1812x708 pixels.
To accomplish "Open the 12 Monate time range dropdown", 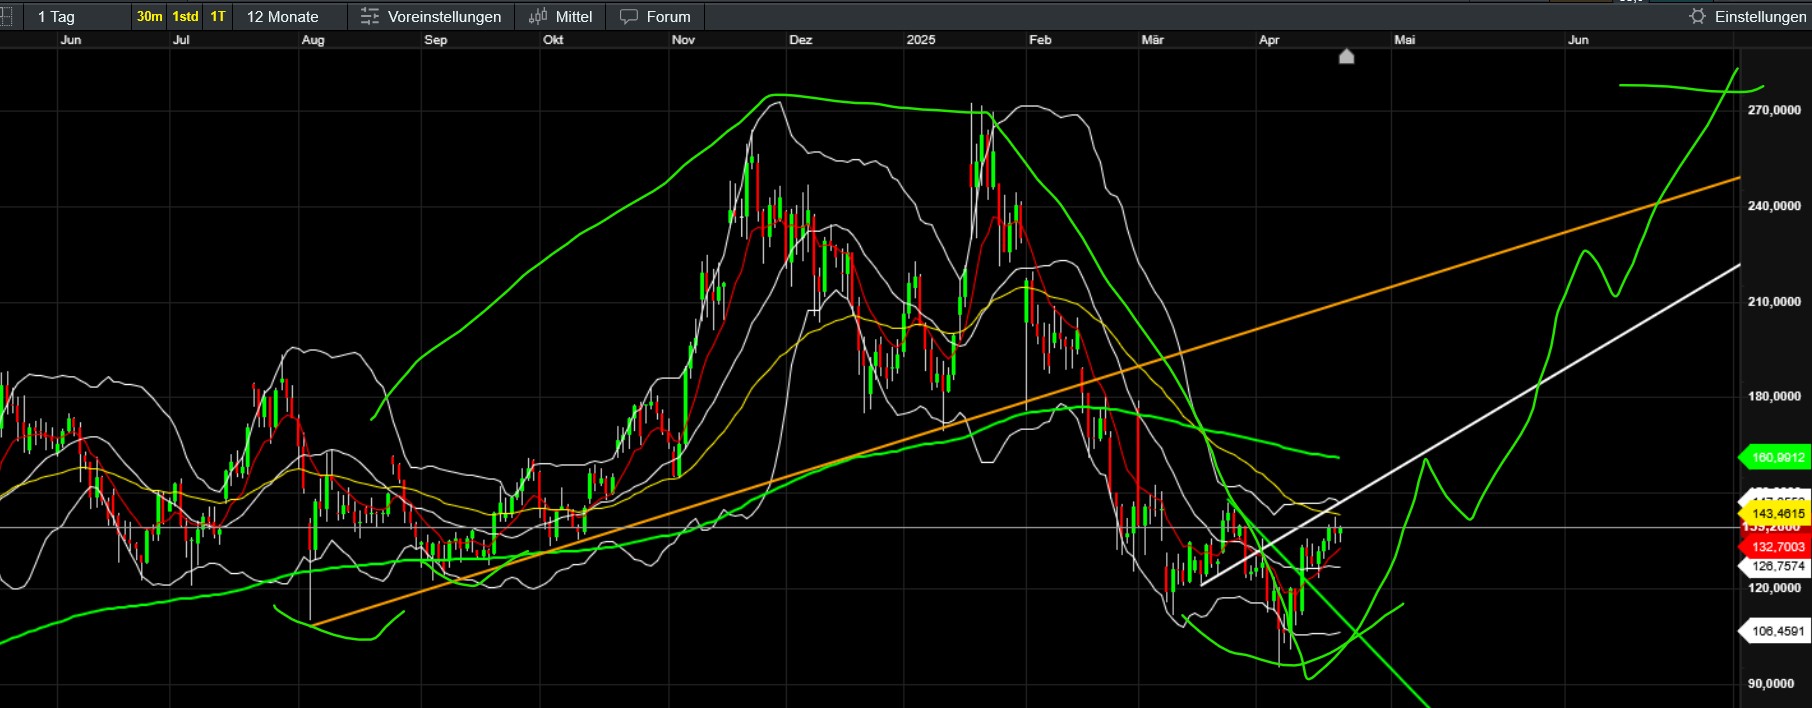I will (x=282, y=17).
